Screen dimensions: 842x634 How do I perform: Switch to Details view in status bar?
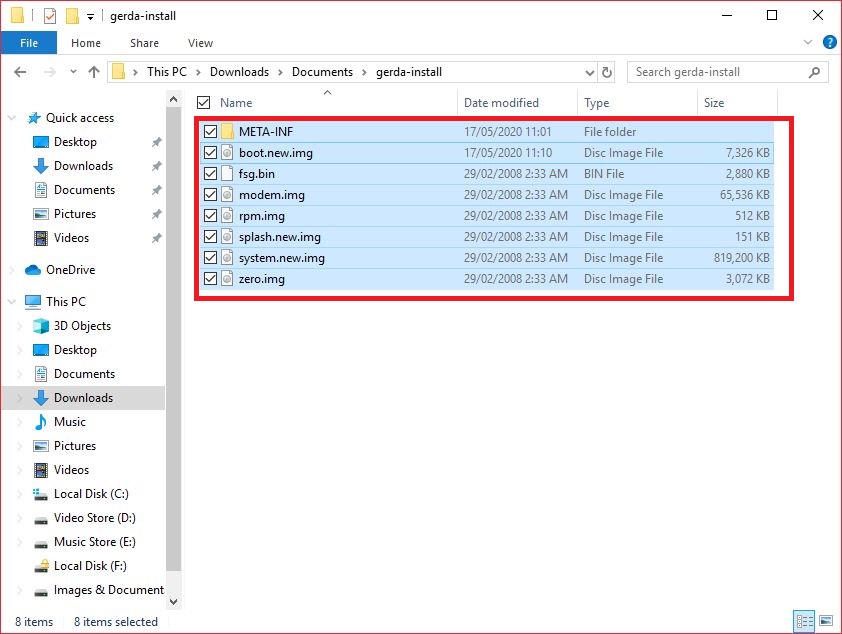pos(804,622)
